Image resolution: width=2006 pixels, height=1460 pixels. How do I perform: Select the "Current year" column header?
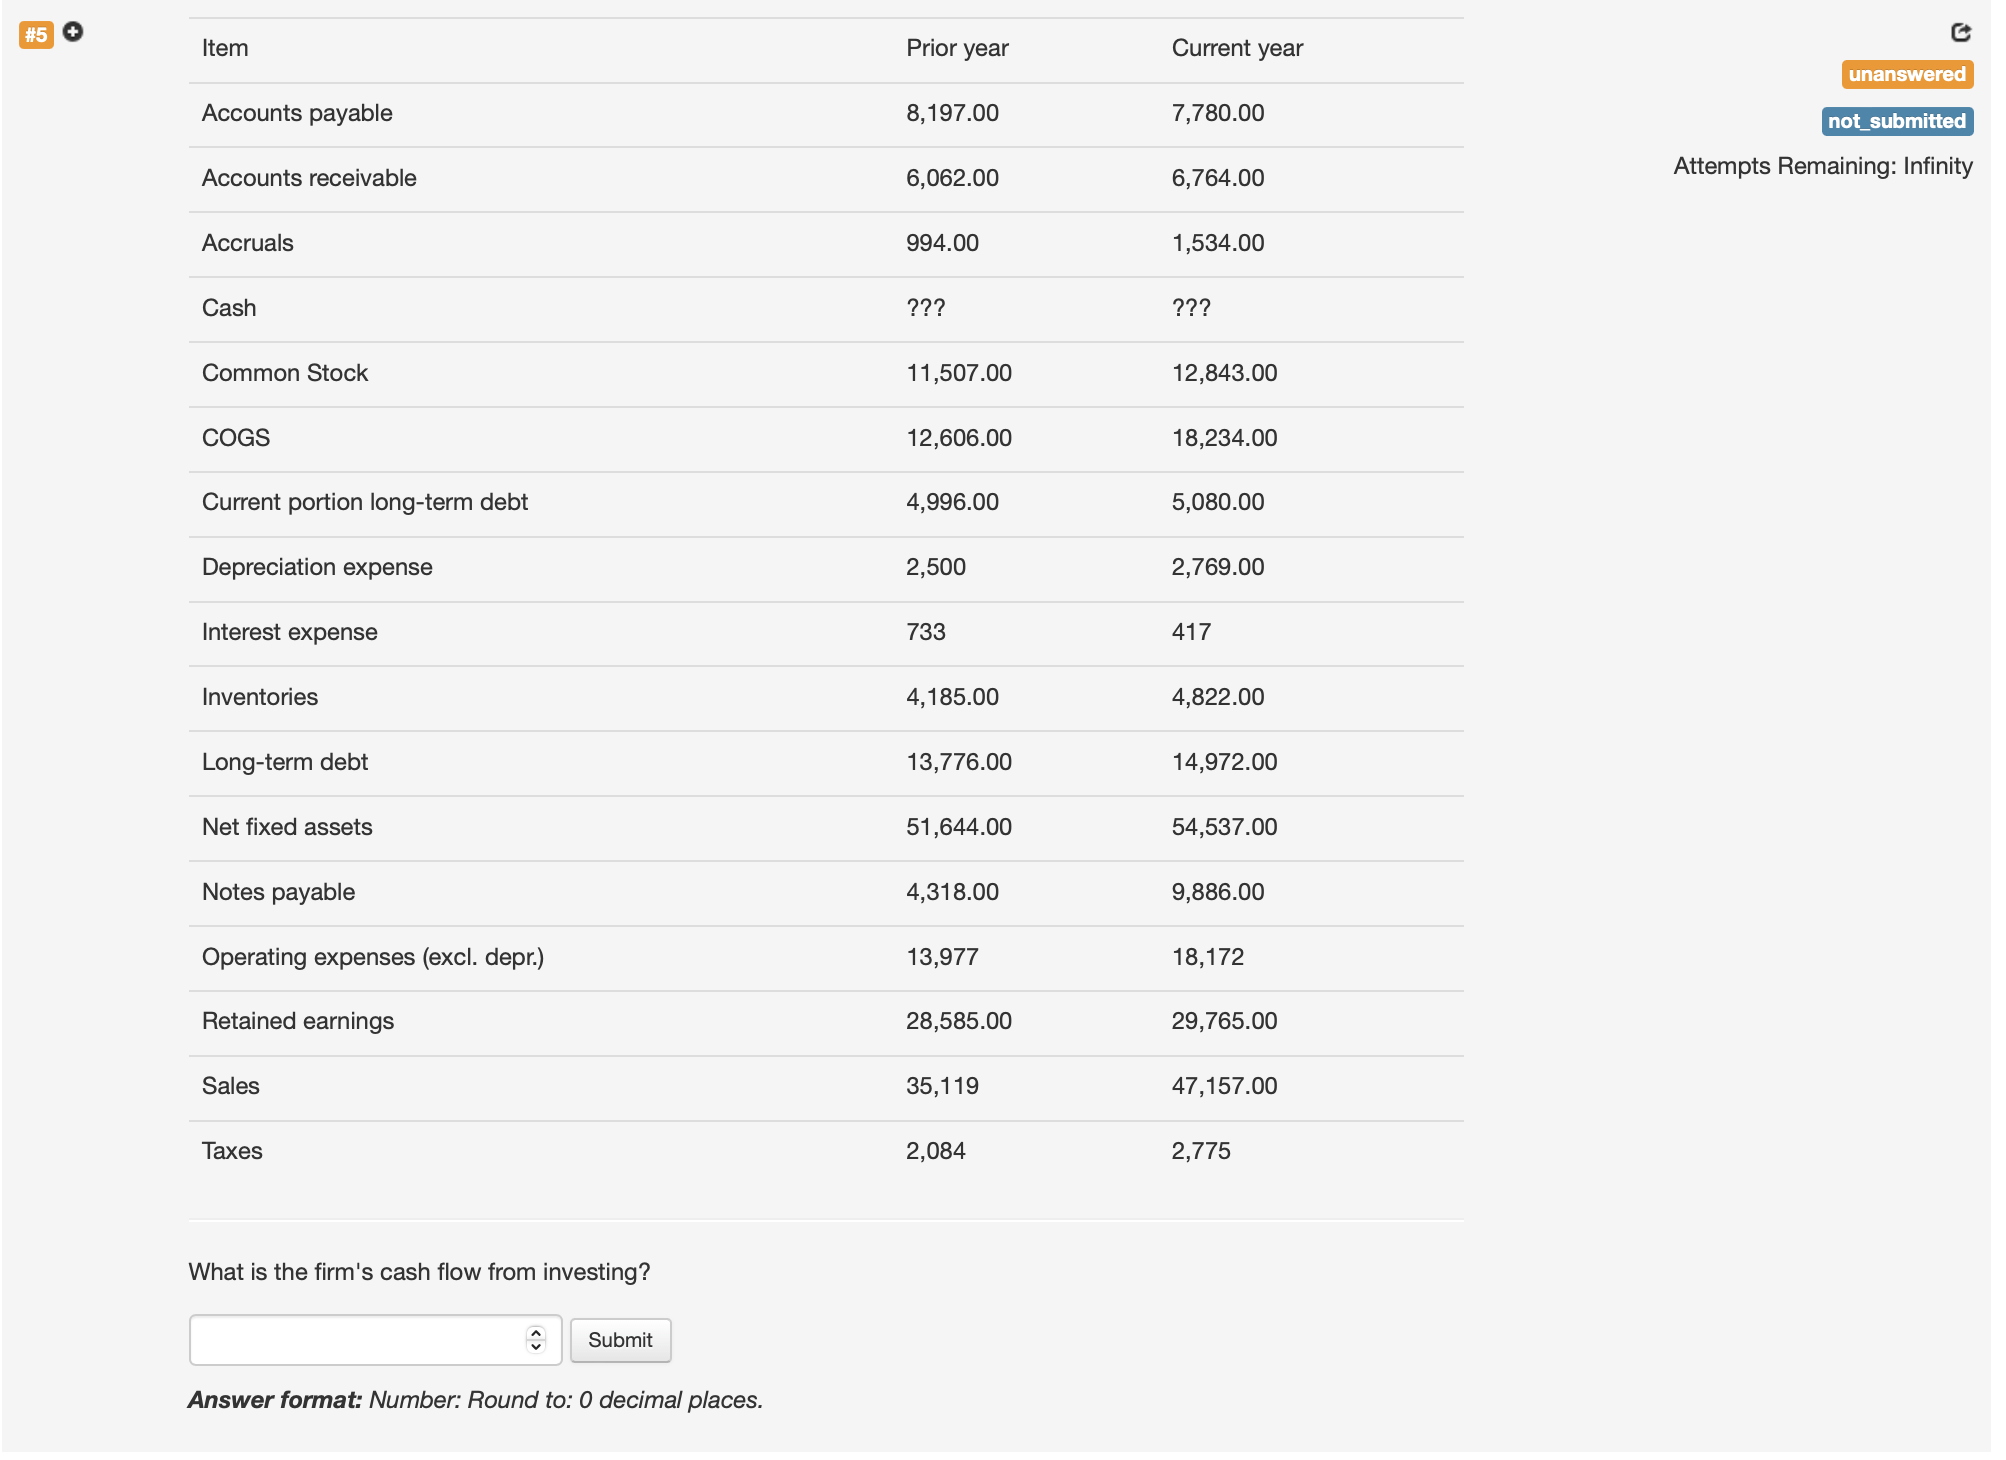pyautogui.click(x=1238, y=47)
